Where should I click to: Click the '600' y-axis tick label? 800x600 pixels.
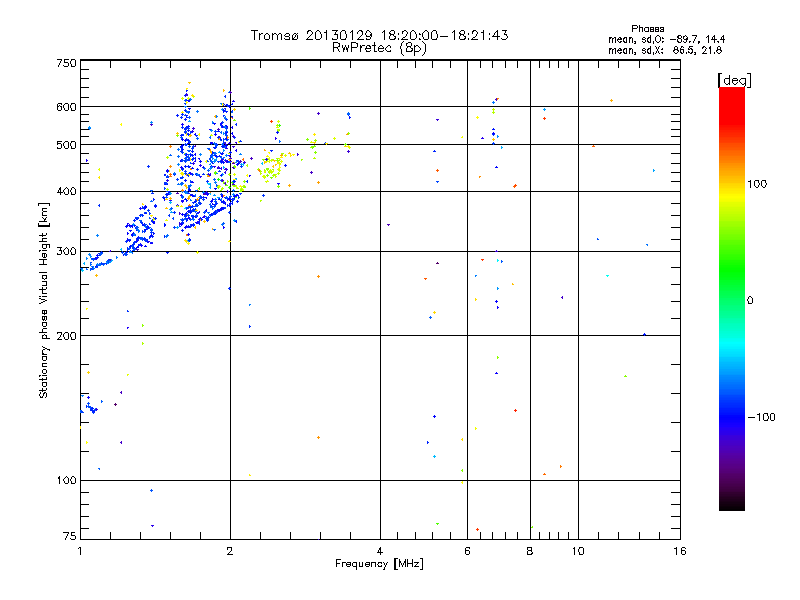pyautogui.click(x=66, y=107)
